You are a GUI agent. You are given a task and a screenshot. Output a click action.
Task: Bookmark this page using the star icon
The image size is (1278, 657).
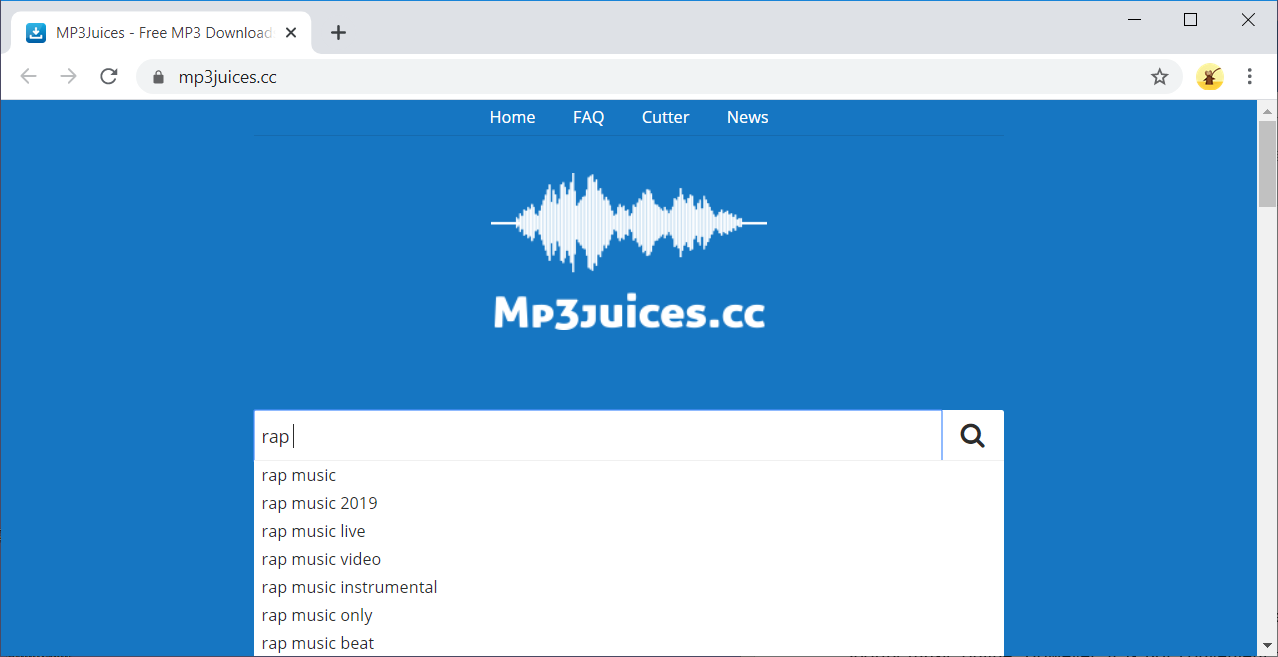[x=1159, y=77]
